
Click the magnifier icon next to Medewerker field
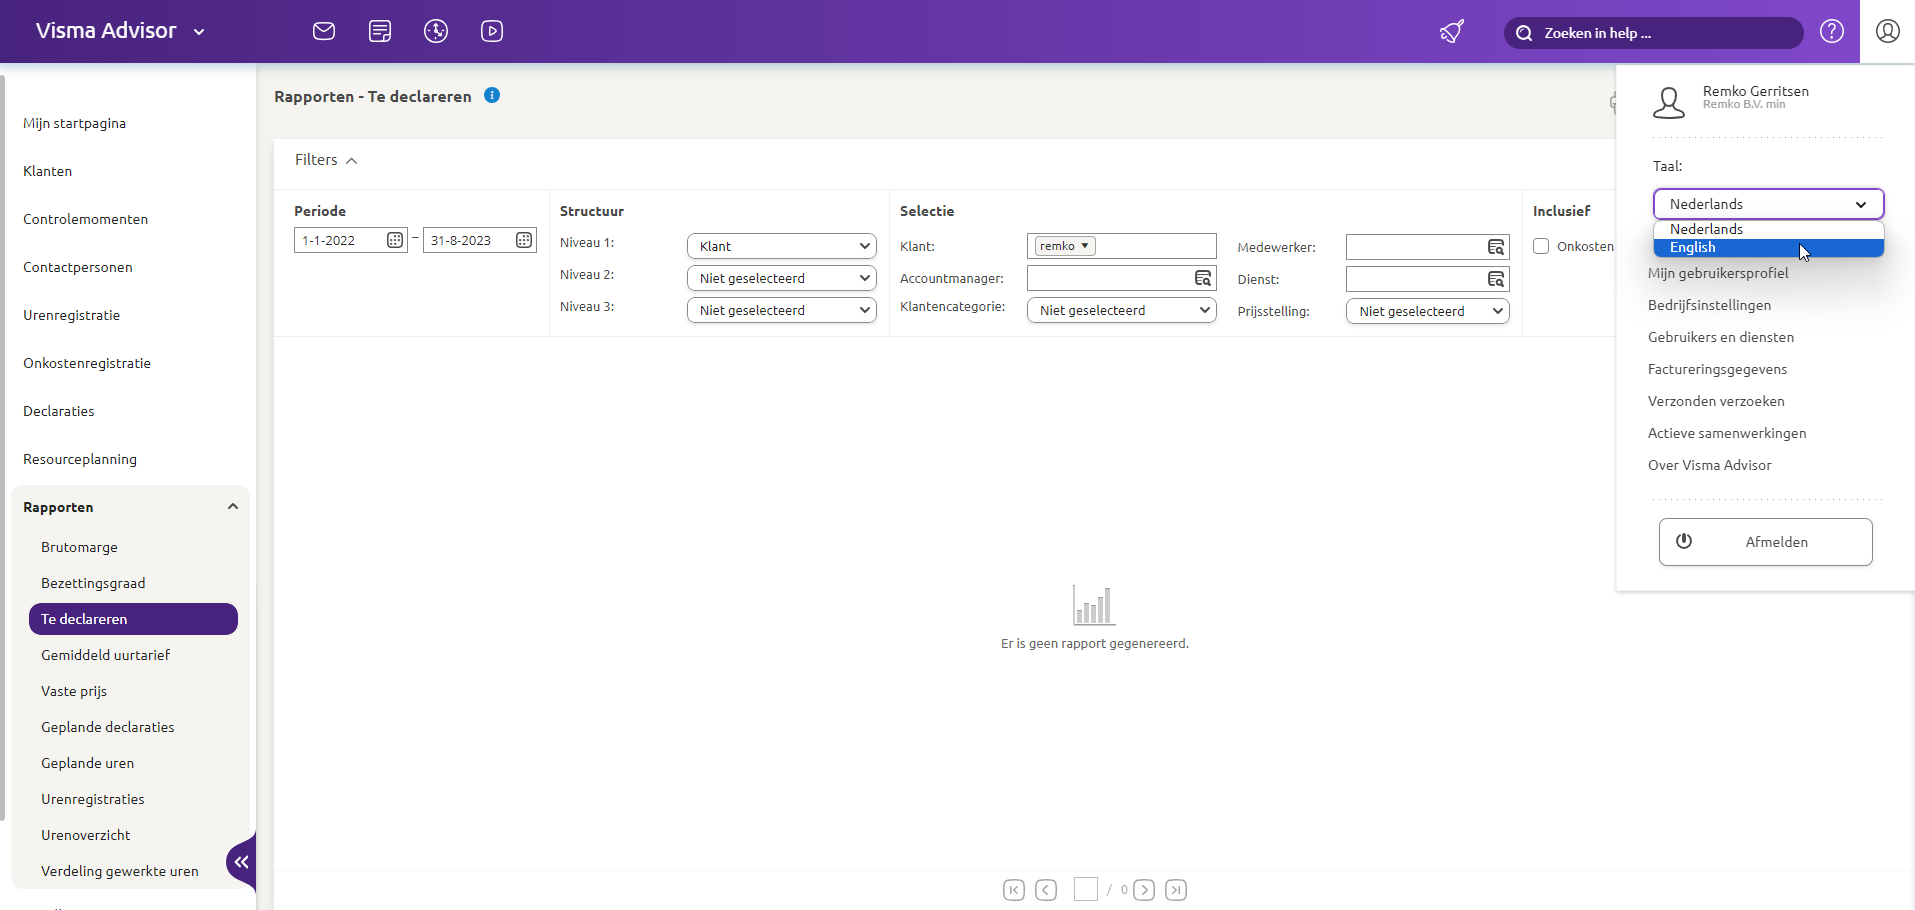1494,247
